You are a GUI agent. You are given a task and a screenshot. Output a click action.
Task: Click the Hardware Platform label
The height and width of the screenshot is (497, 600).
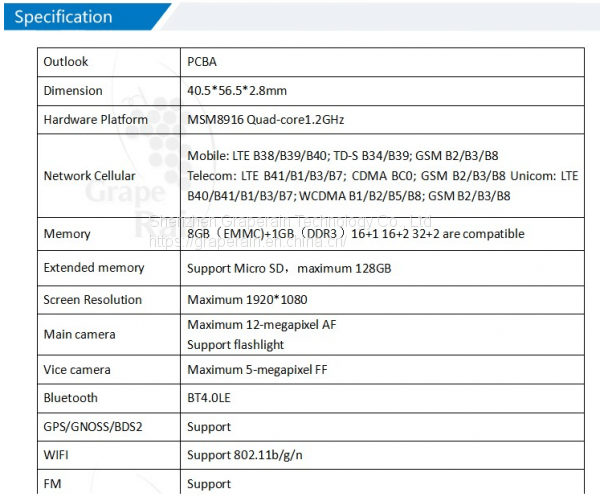(x=96, y=120)
